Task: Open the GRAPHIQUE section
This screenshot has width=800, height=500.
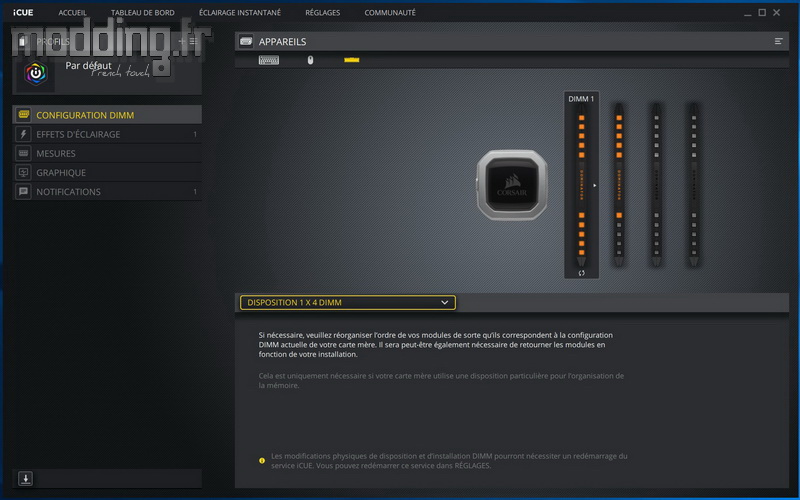Action: coord(107,172)
